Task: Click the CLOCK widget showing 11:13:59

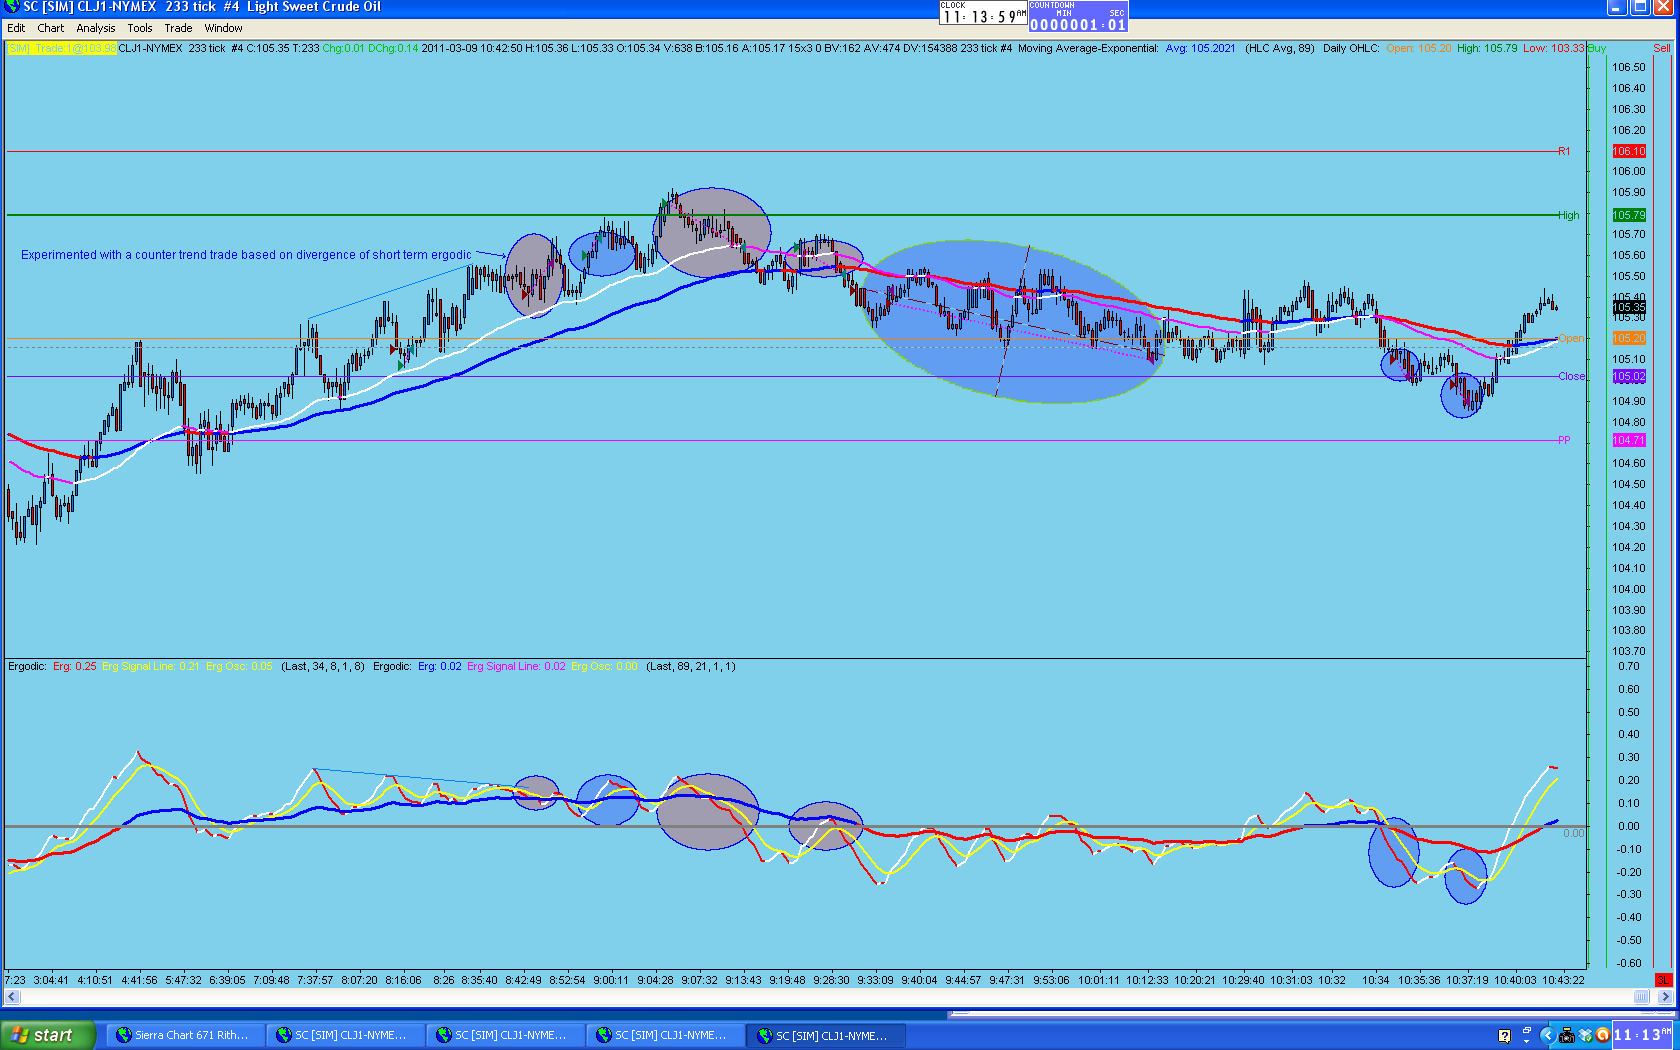Action: click(983, 14)
